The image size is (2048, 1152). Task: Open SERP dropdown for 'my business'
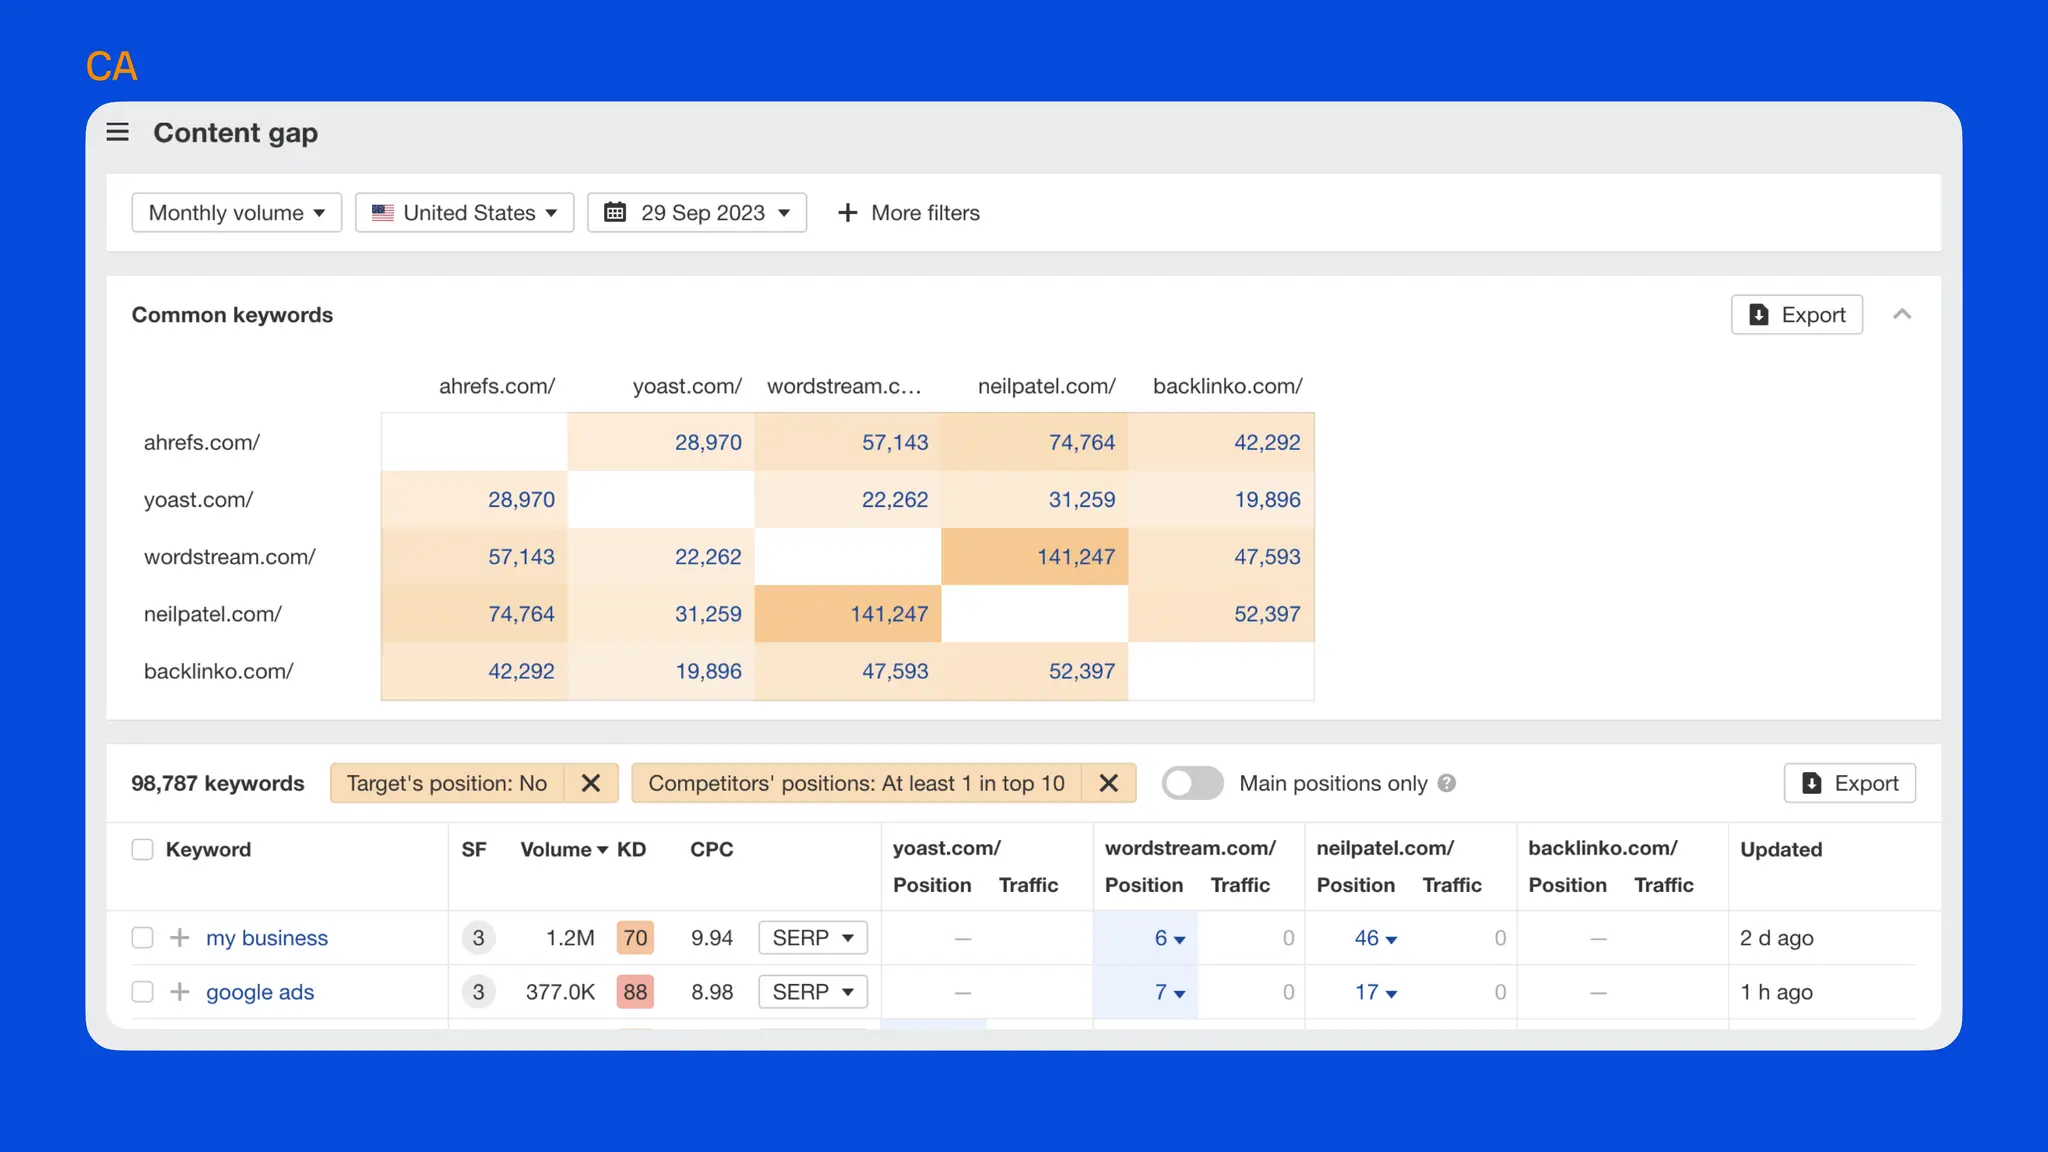click(x=813, y=938)
